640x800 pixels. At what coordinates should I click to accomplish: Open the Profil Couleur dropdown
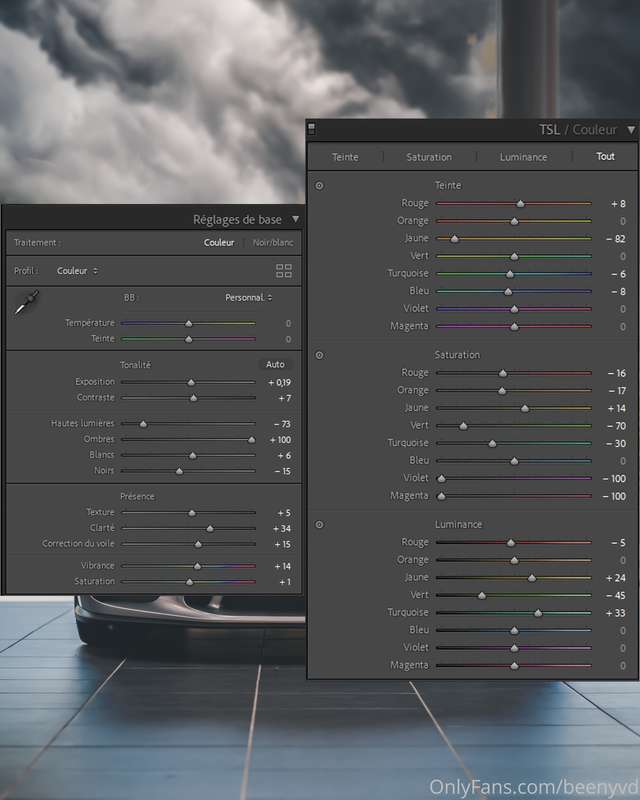tap(78, 270)
